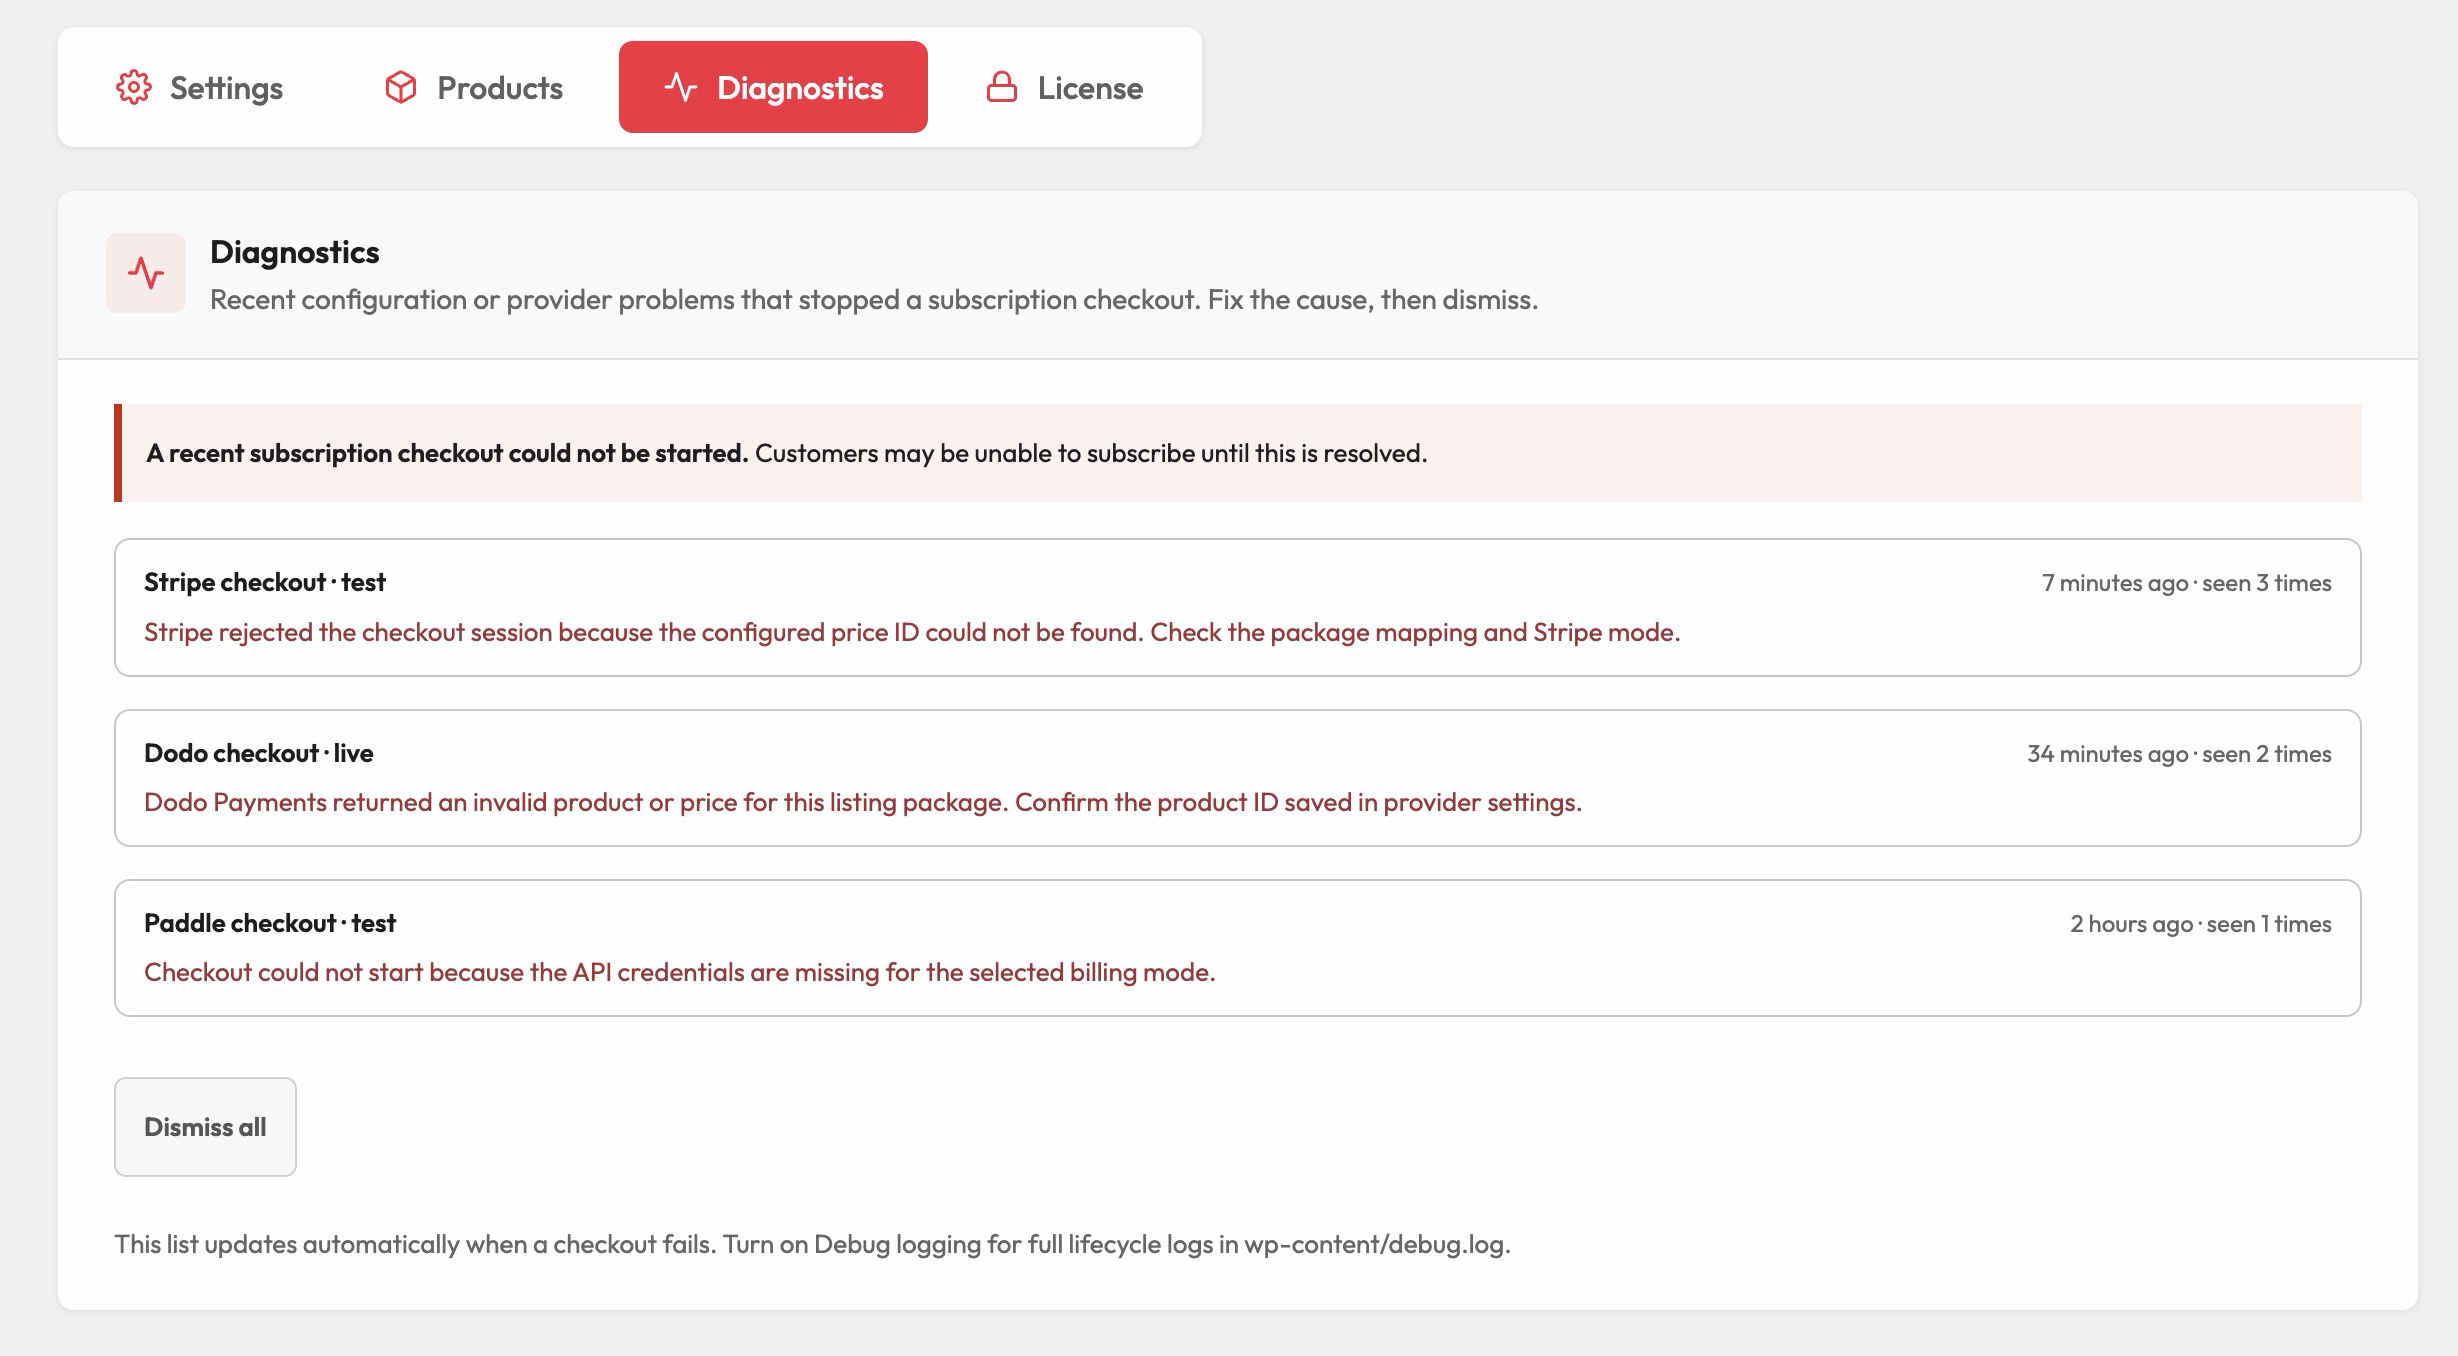Image resolution: width=2458 pixels, height=1356 pixels.
Task: Click the '7 minutes ago' timestamp
Action: (x=2115, y=583)
